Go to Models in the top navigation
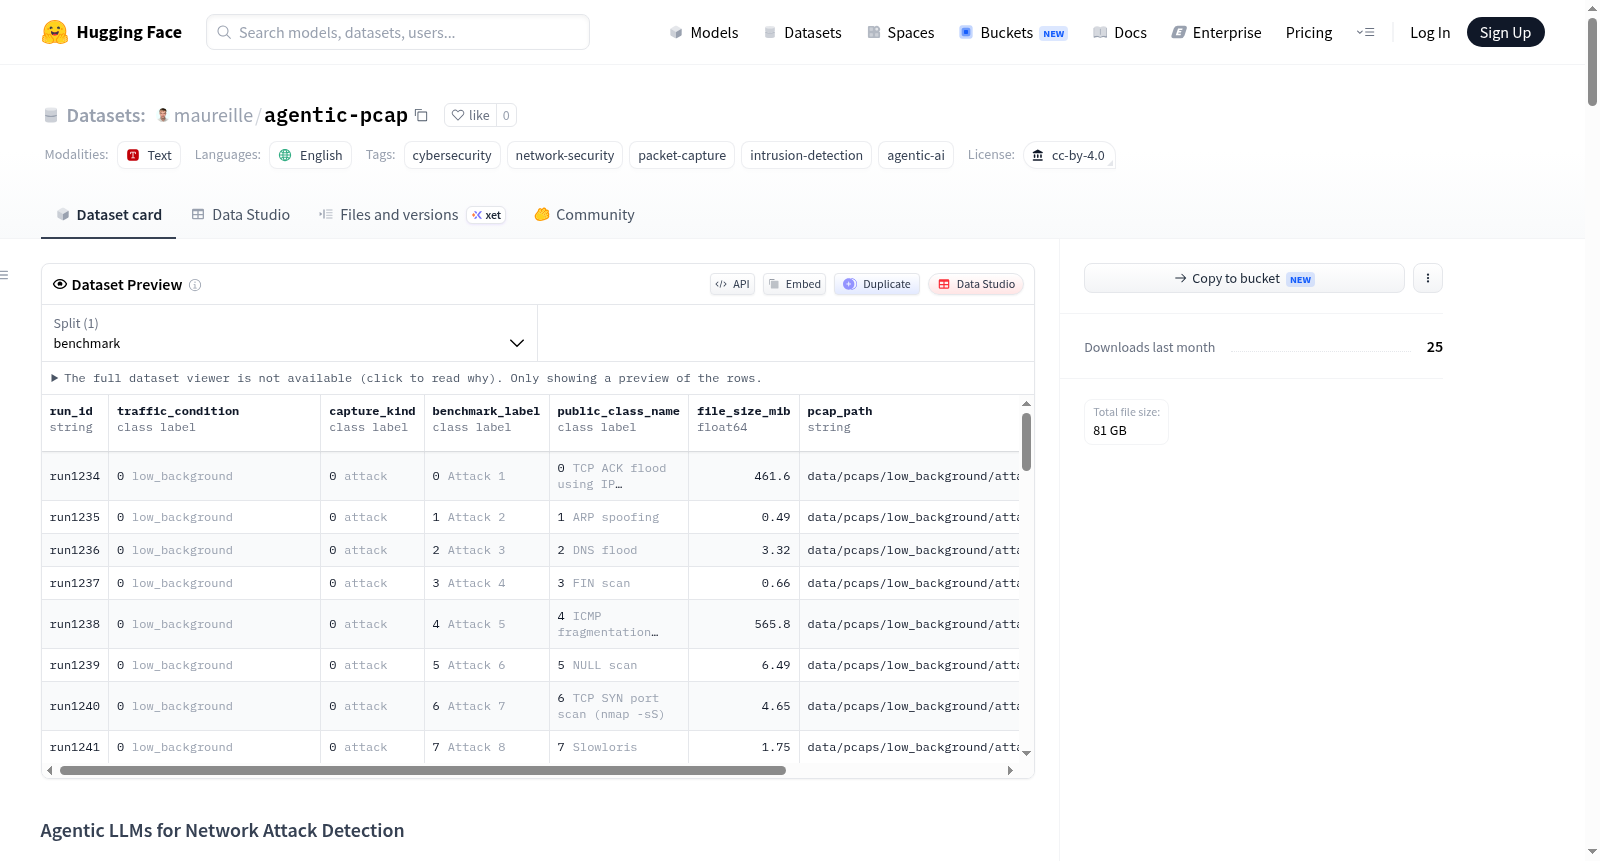The height and width of the screenshot is (861, 1600). pos(704,33)
